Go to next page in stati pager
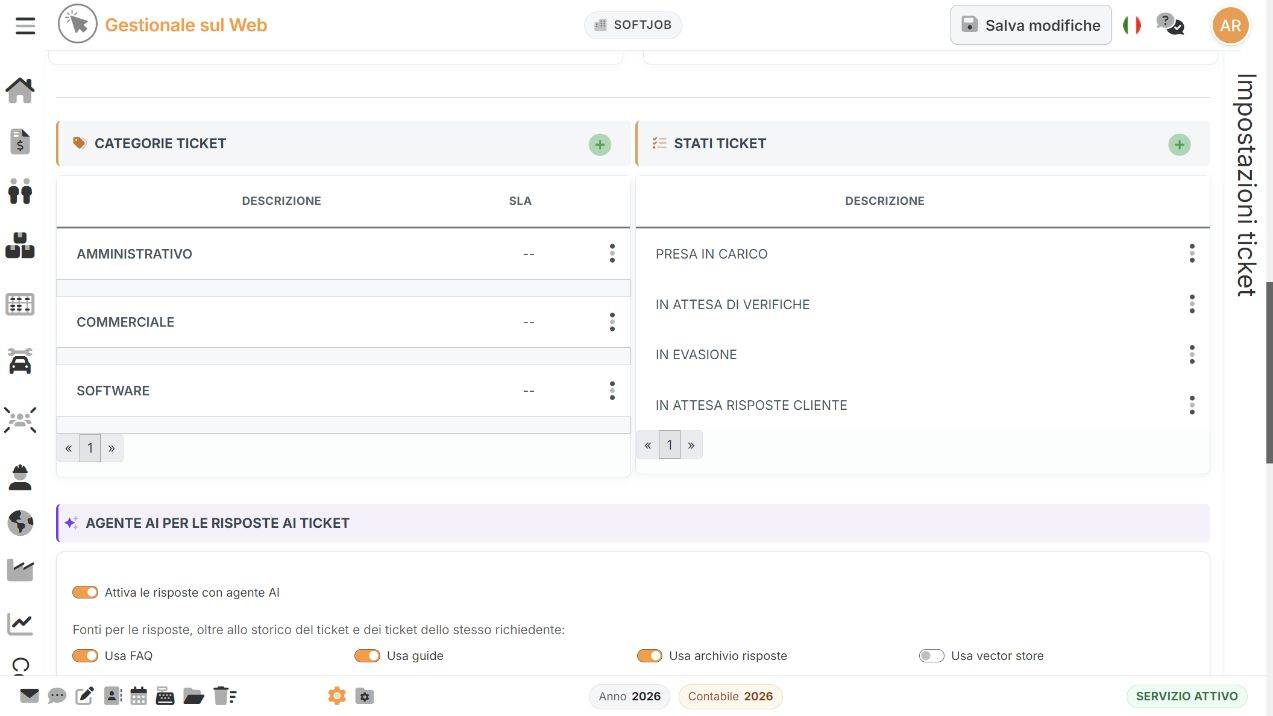The image size is (1273, 716). click(x=692, y=445)
